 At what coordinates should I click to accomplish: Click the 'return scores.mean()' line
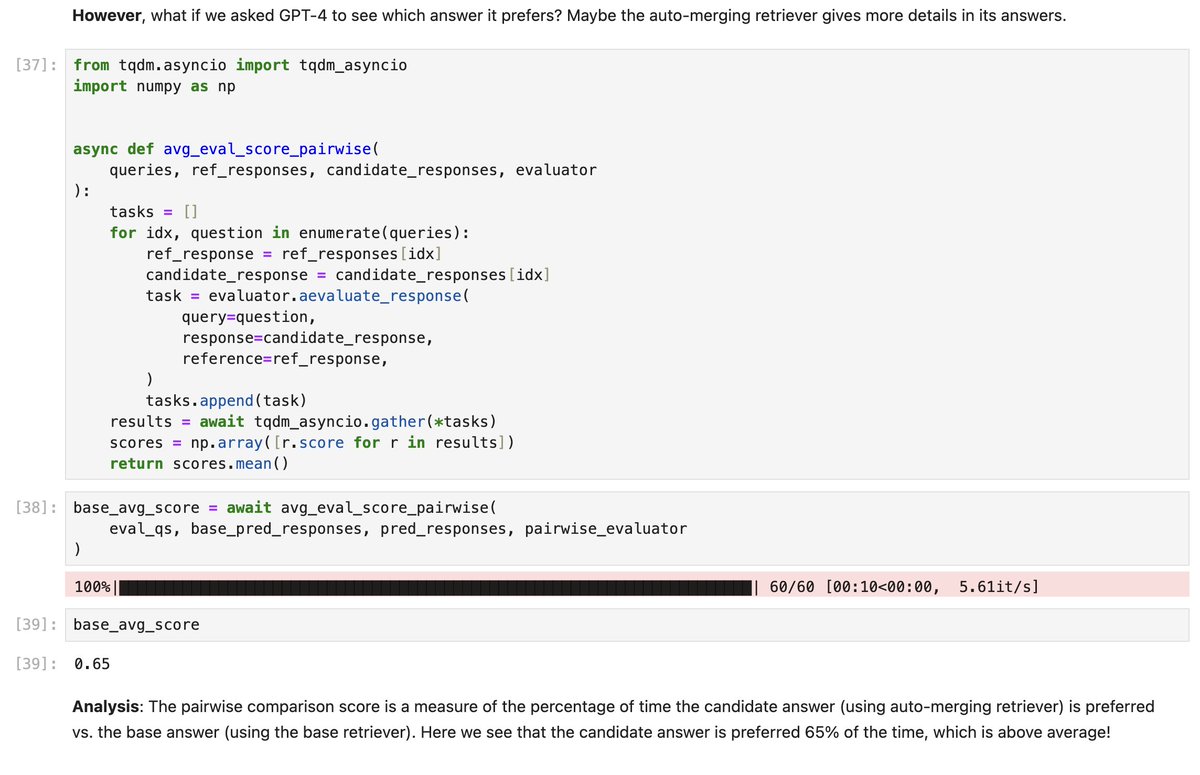click(x=198, y=464)
